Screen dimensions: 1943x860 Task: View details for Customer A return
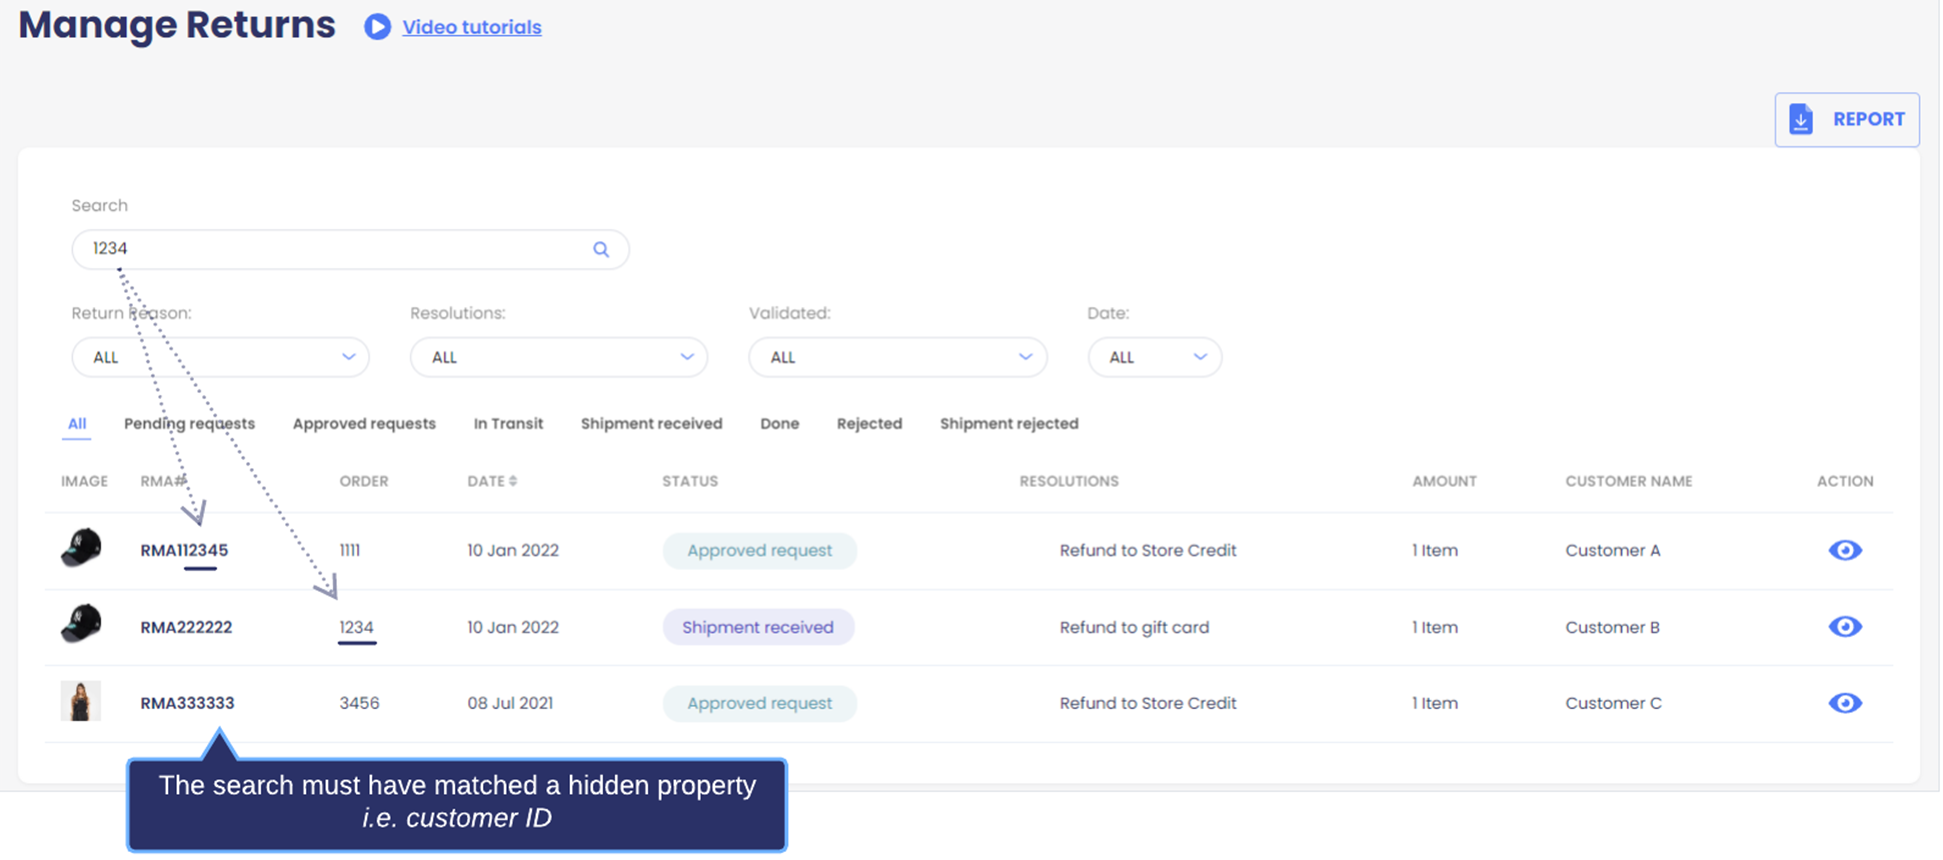pyautogui.click(x=1844, y=550)
